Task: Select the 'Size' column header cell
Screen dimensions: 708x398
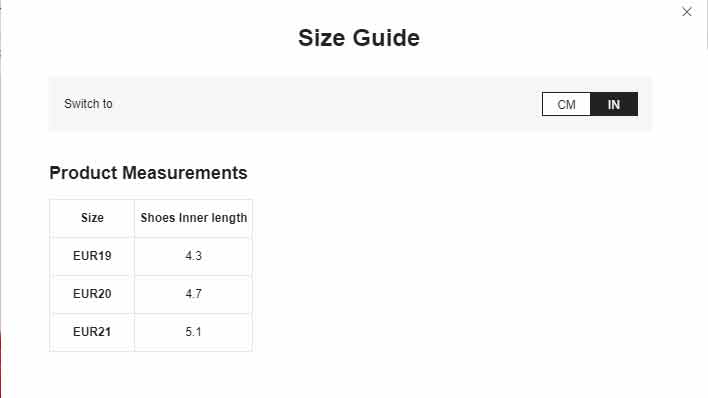Action: point(92,218)
